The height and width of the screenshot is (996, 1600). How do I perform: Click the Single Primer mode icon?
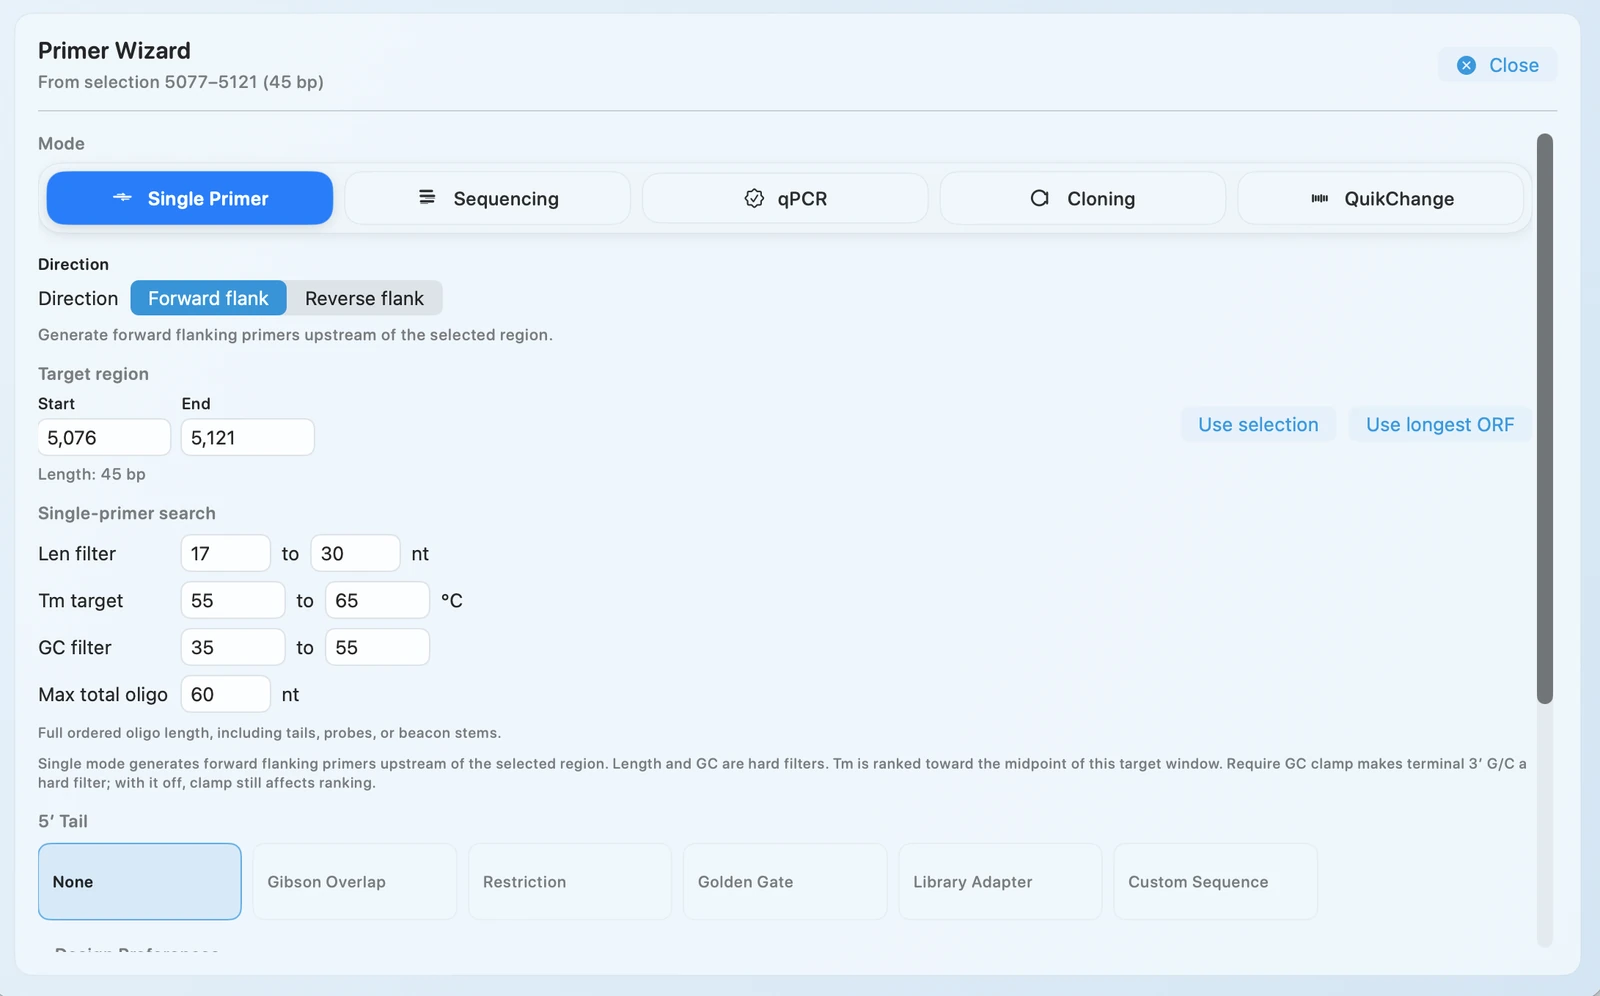coord(122,198)
